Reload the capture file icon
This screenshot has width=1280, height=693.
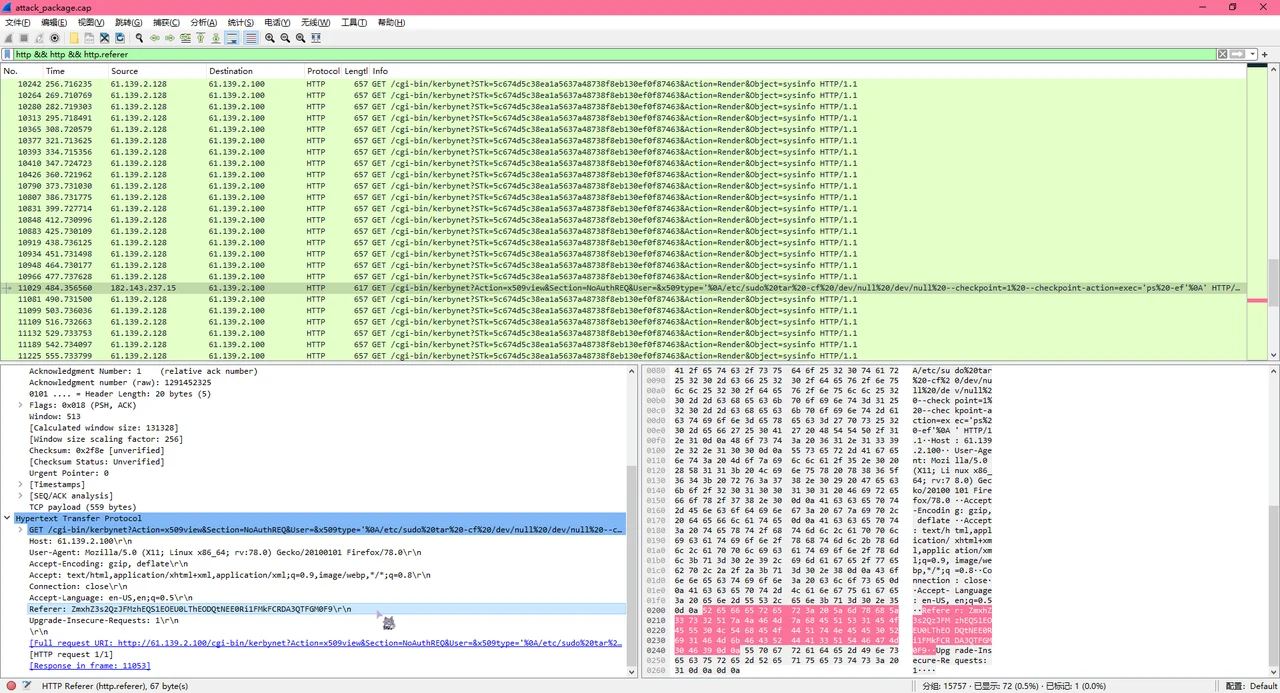tap(119, 38)
